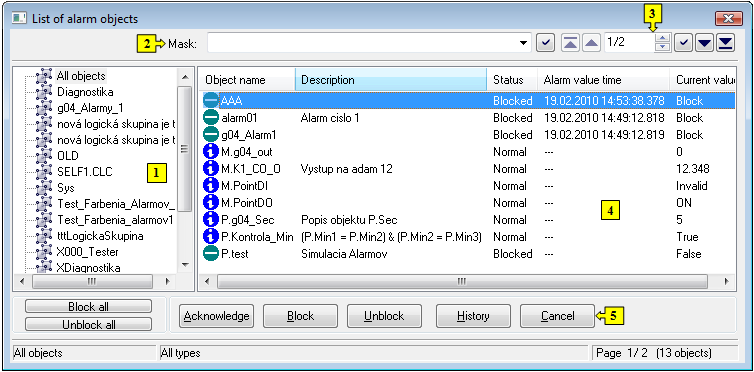This screenshot has width=754, height=372.
Task: Click description 'Vystup na adam 12'
Action: (x=347, y=169)
